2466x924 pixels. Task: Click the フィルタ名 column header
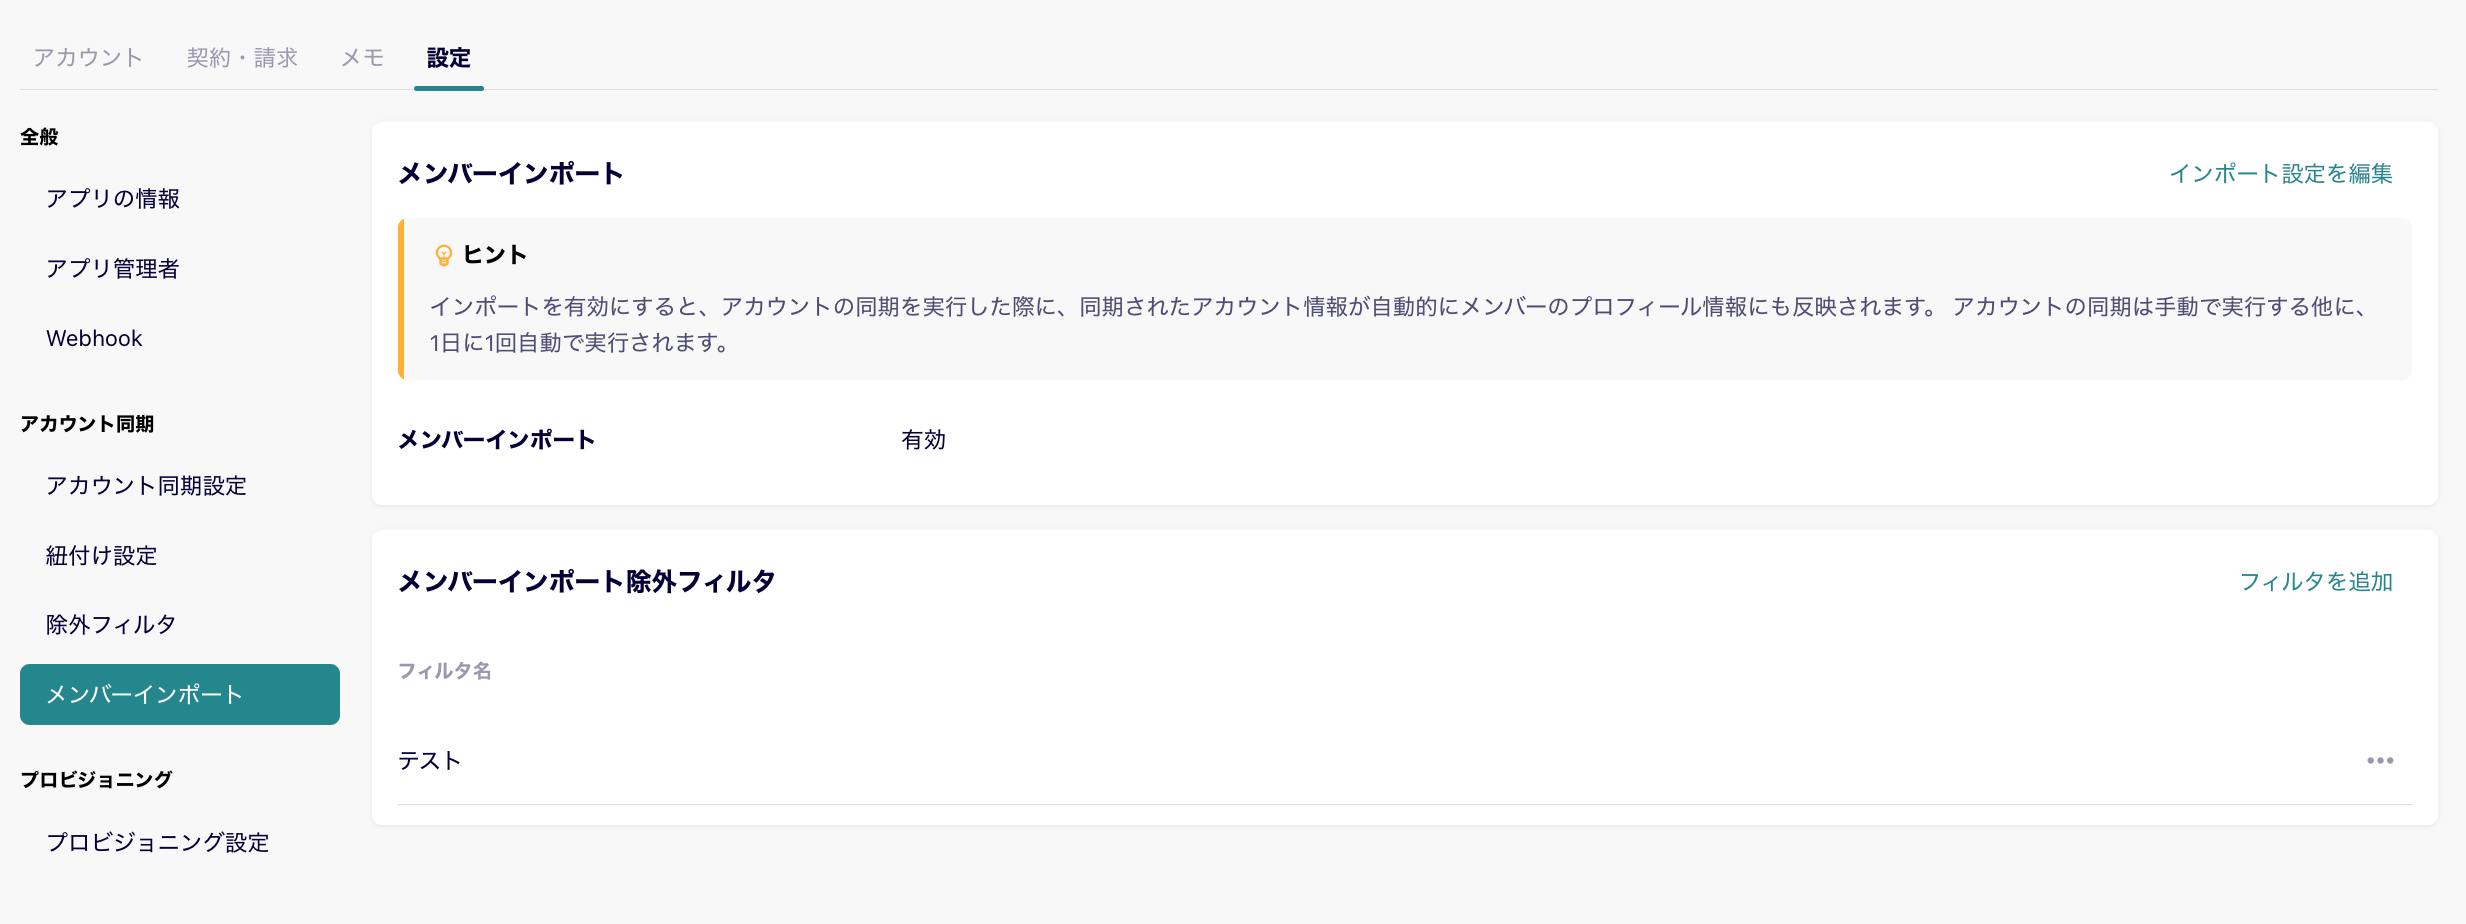[445, 670]
